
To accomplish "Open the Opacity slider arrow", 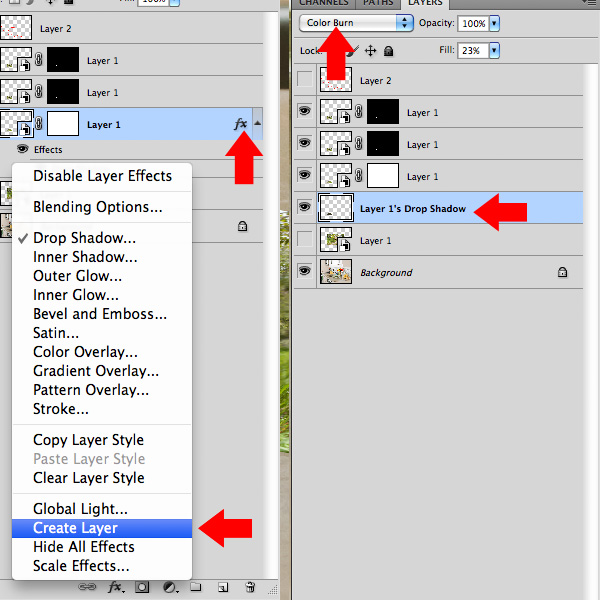I will point(494,23).
